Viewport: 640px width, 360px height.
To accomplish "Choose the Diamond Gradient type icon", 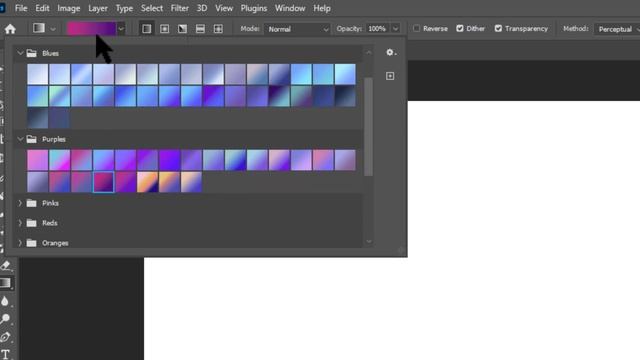I will [218, 29].
